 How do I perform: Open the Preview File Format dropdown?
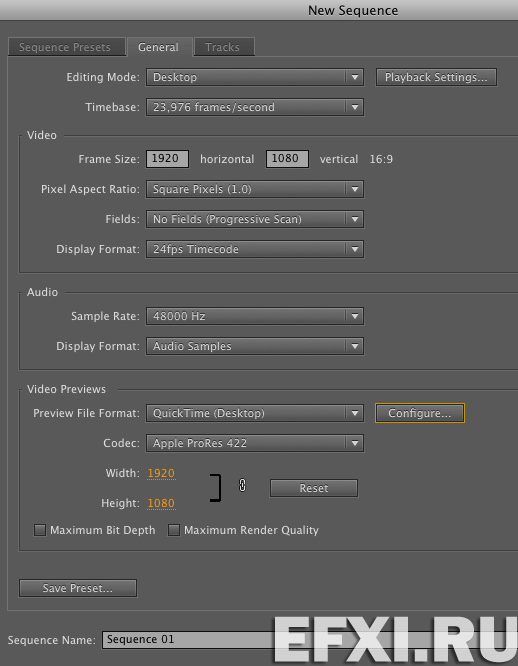[x=255, y=413]
